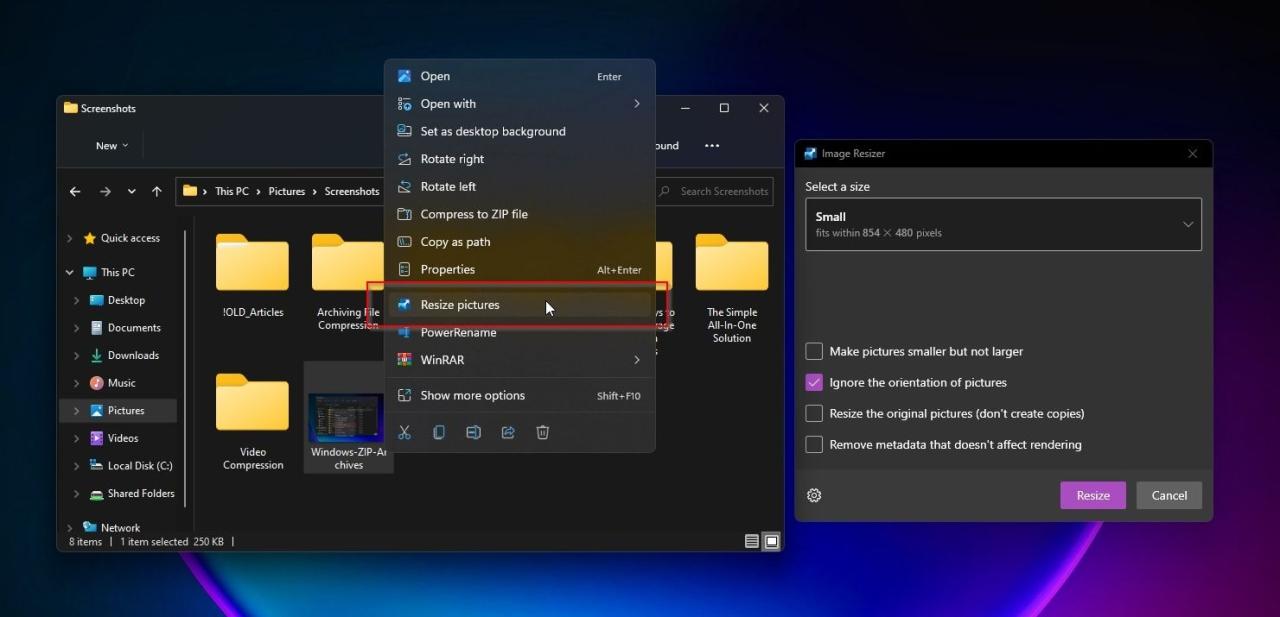Enable Resize the original pictures option

point(814,413)
